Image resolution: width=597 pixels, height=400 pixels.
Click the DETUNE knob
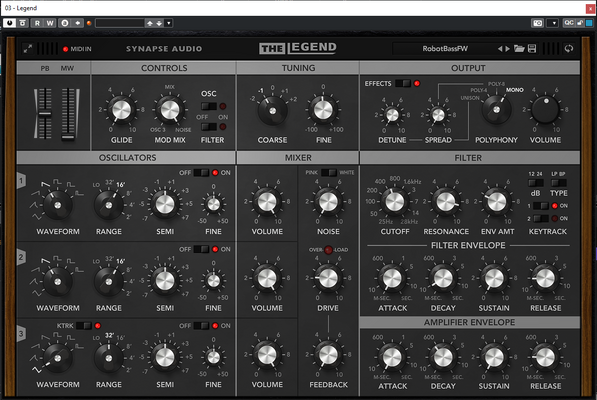click(x=392, y=115)
